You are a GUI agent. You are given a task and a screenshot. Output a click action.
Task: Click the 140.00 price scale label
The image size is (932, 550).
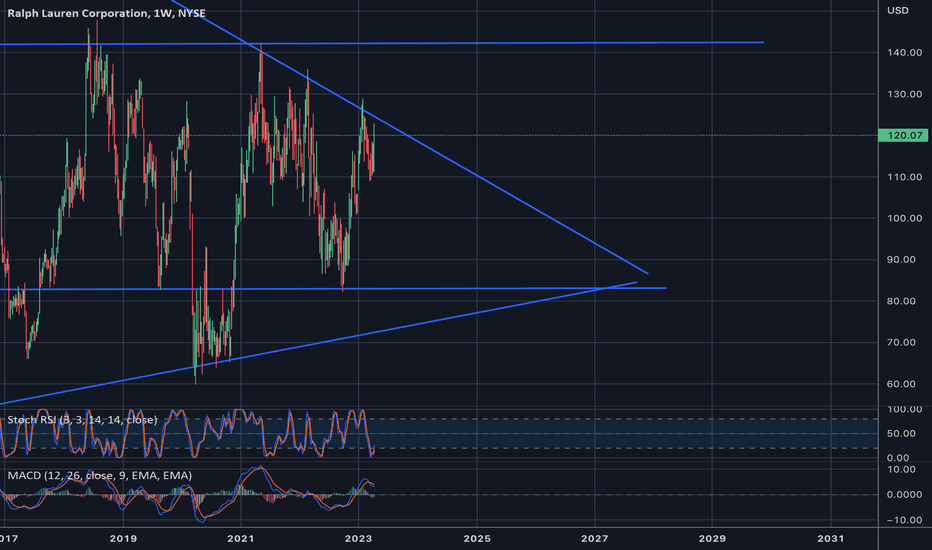click(905, 52)
